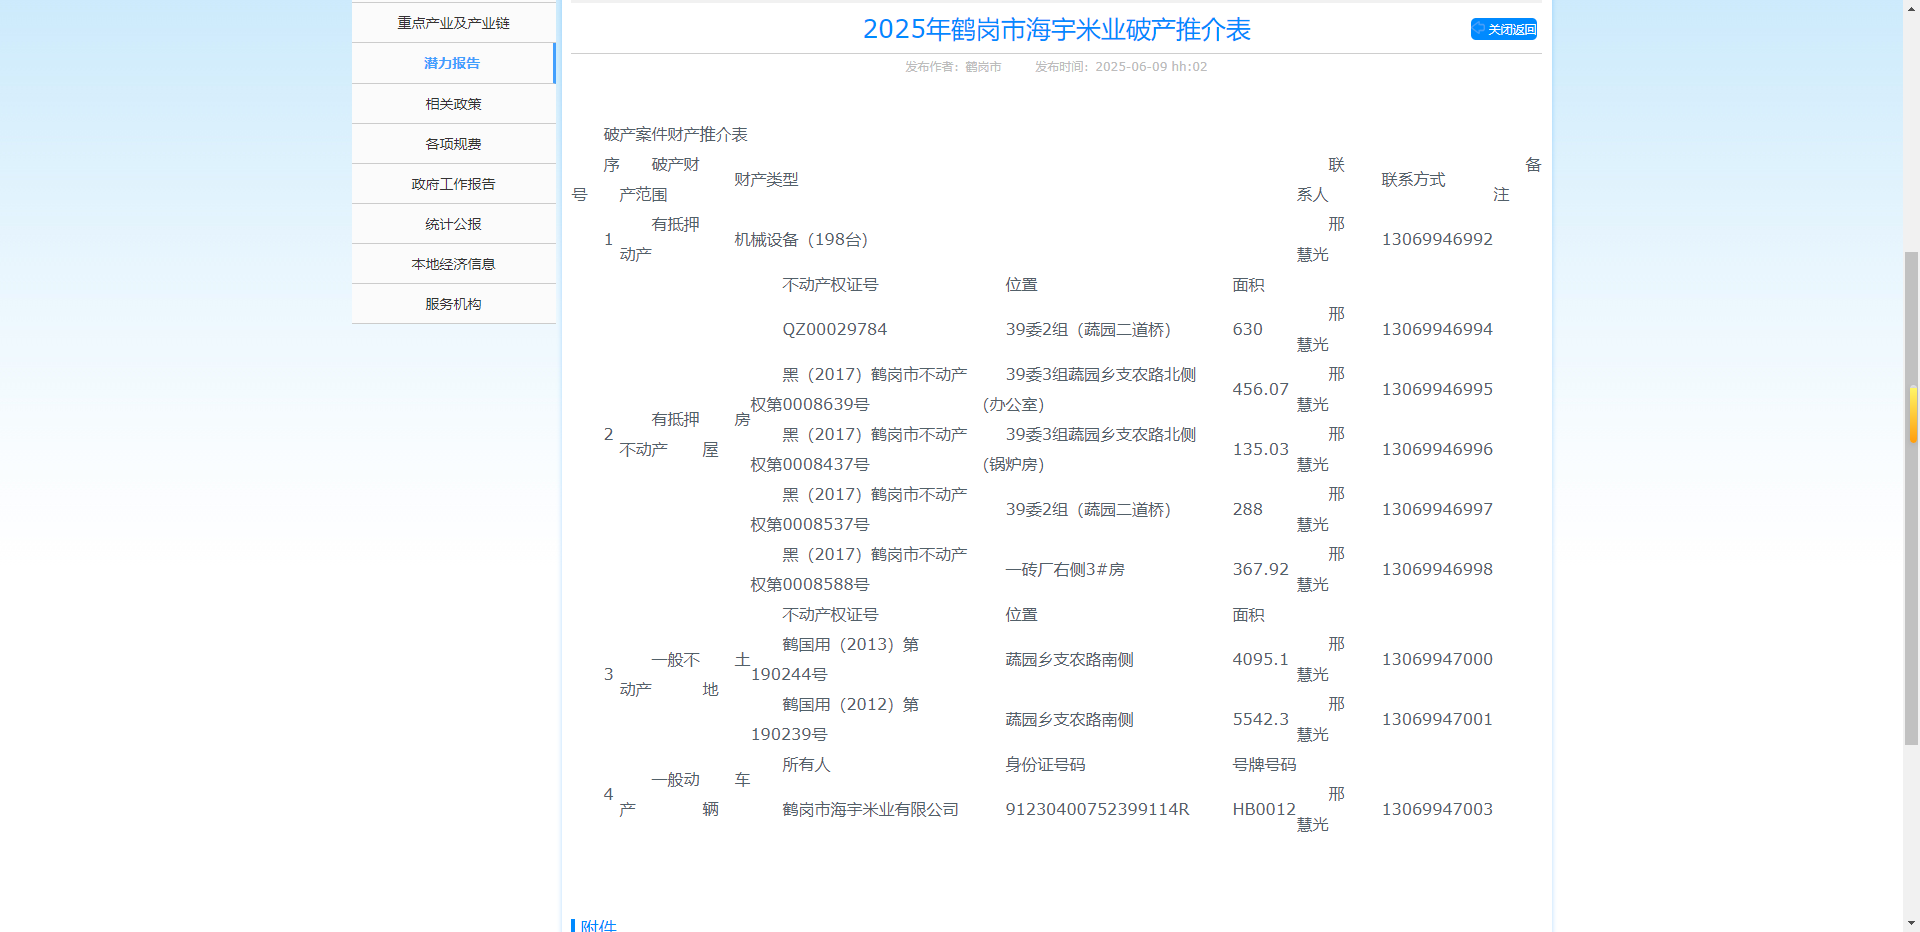The height and width of the screenshot is (932, 1920).
Task: Select 统计公报 in sidebar
Action: [453, 224]
